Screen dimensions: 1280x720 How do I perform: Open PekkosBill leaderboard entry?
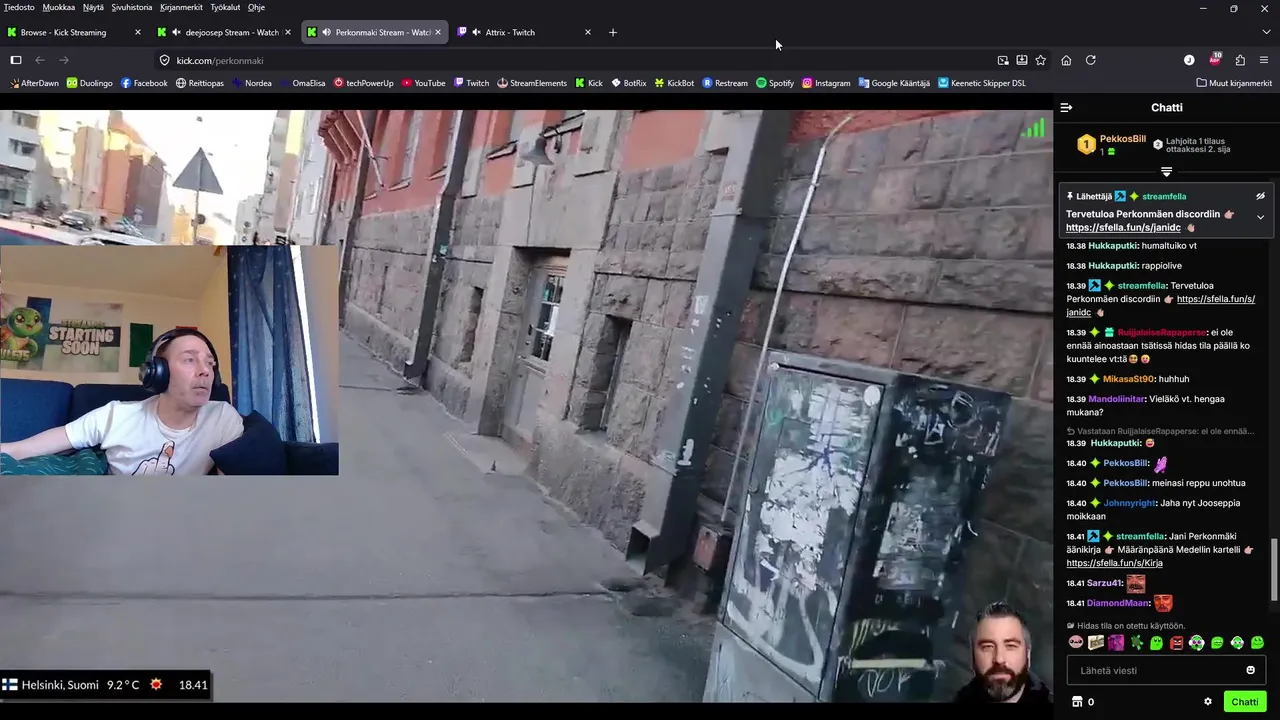point(1111,145)
